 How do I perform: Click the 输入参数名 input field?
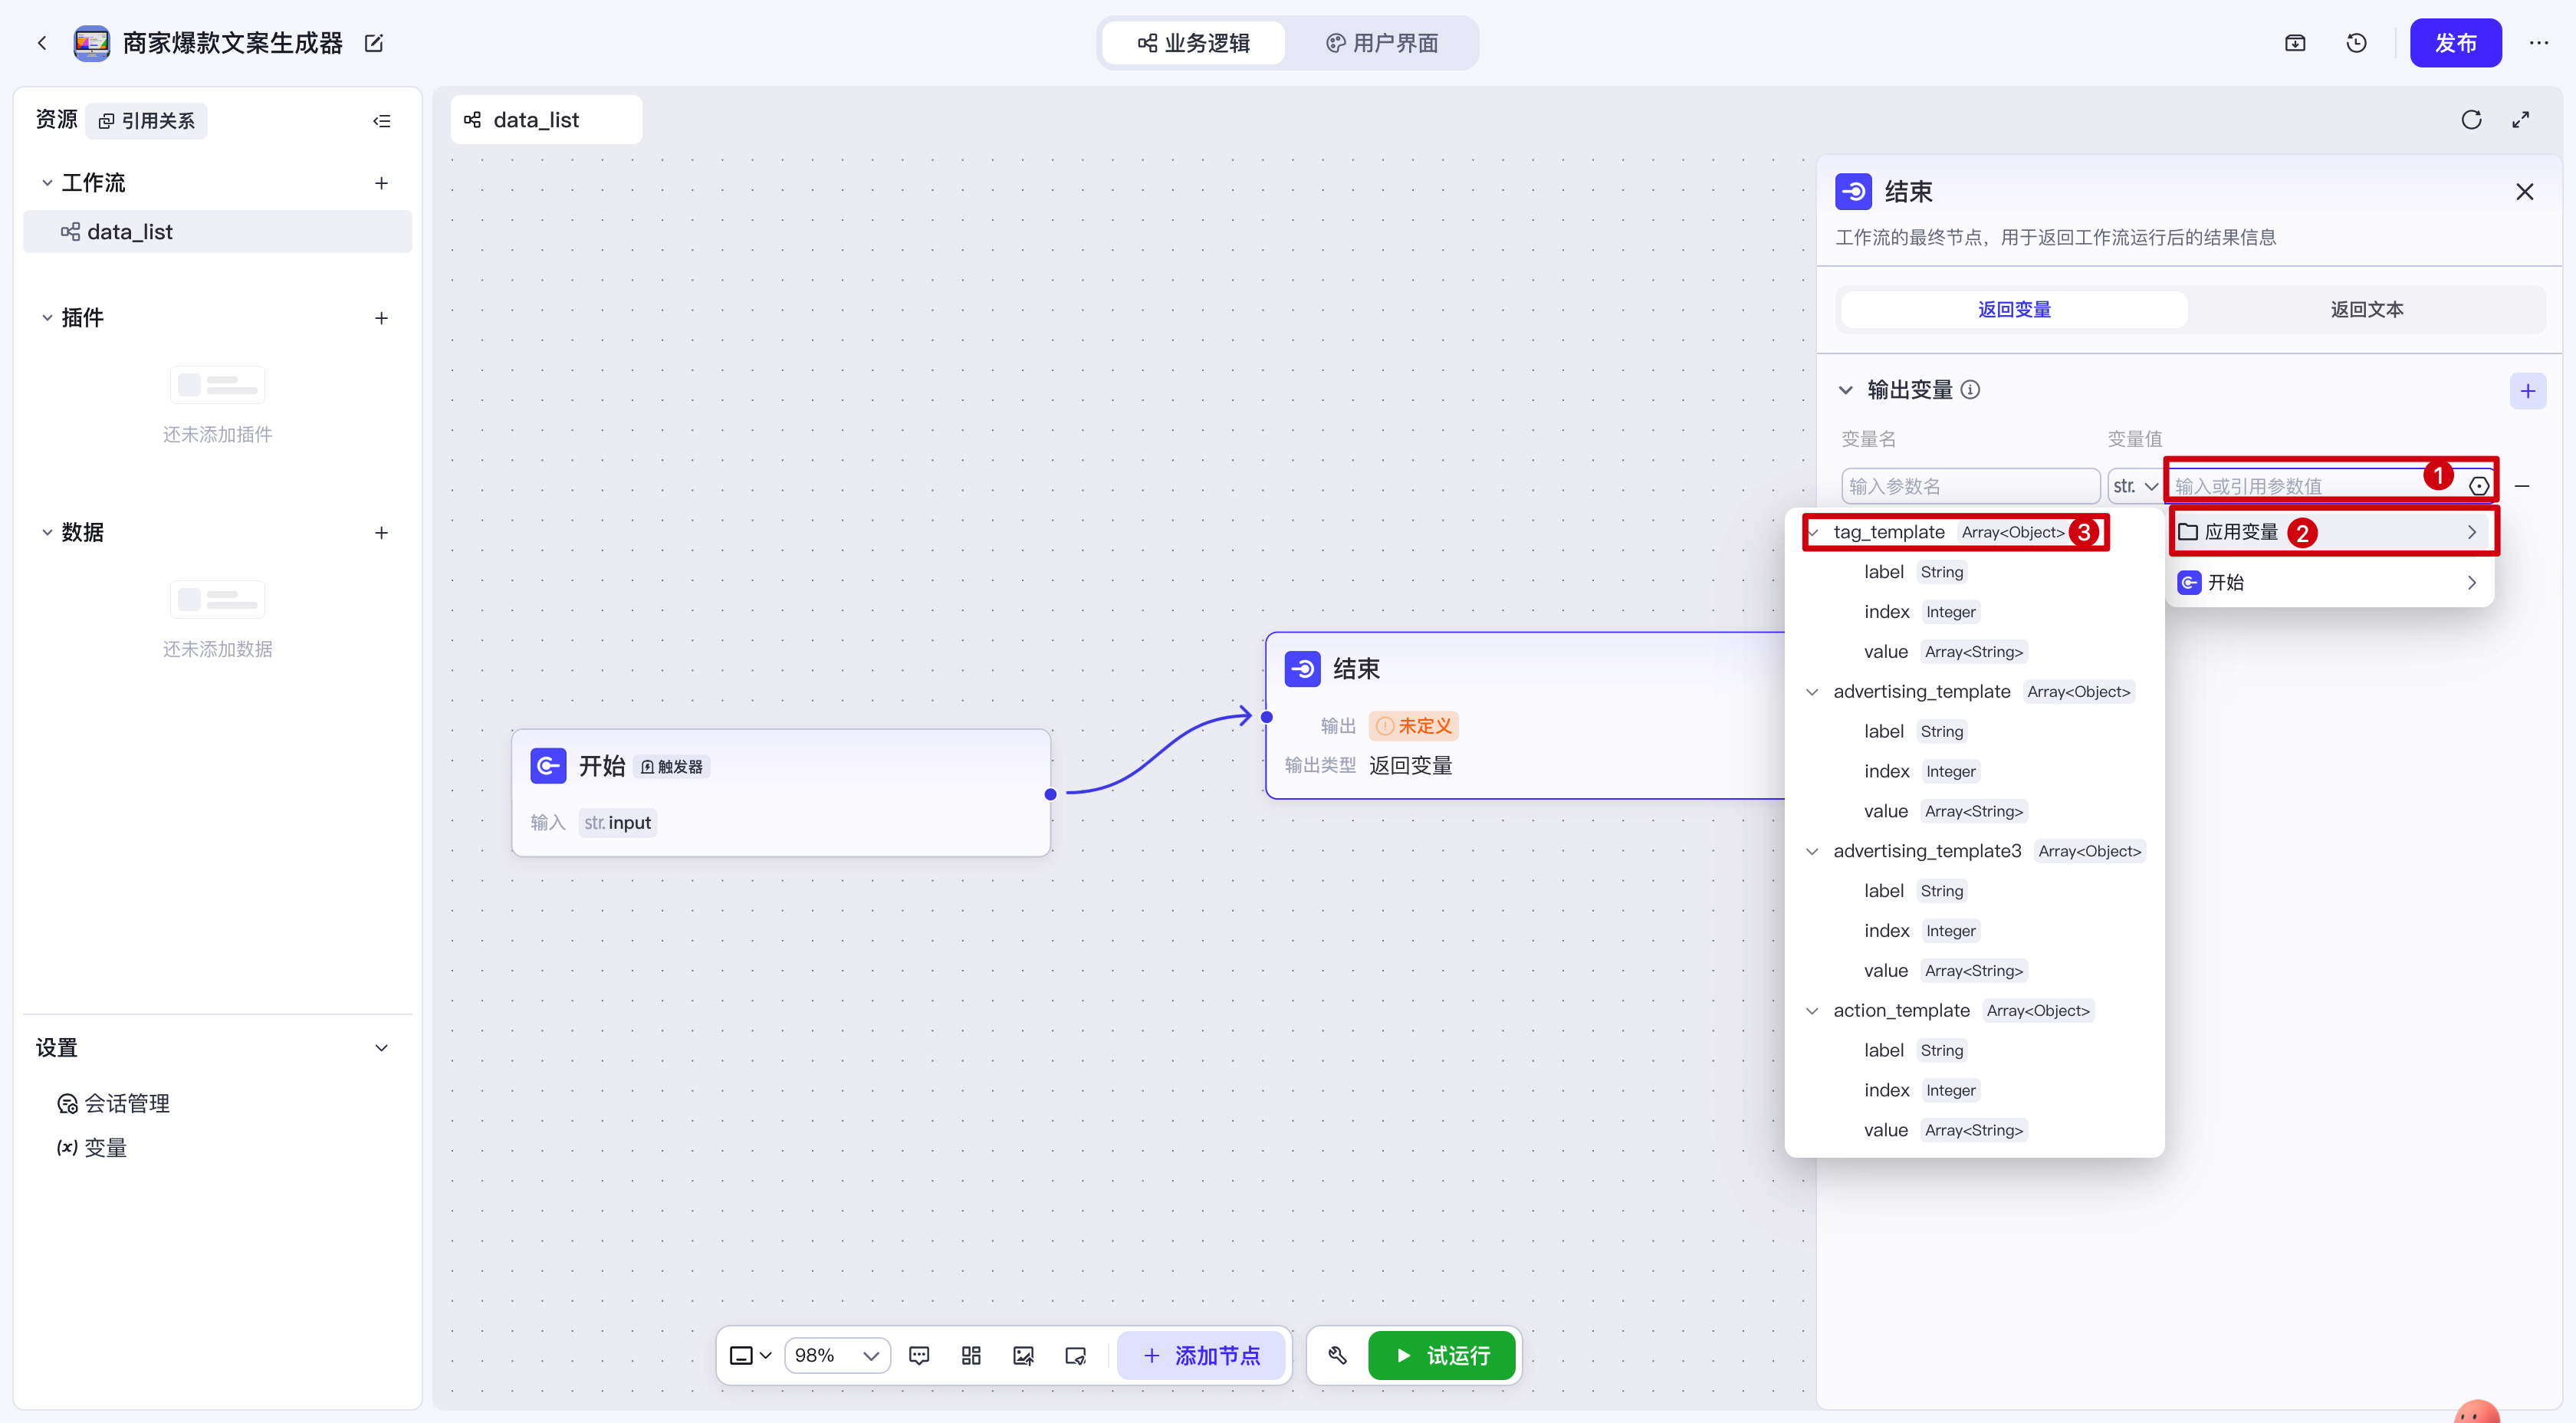pos(1969,486)
